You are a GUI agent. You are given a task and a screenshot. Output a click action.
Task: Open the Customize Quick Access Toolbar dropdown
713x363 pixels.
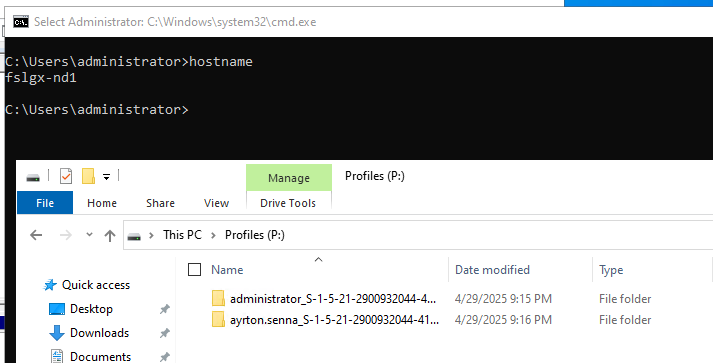106,176
